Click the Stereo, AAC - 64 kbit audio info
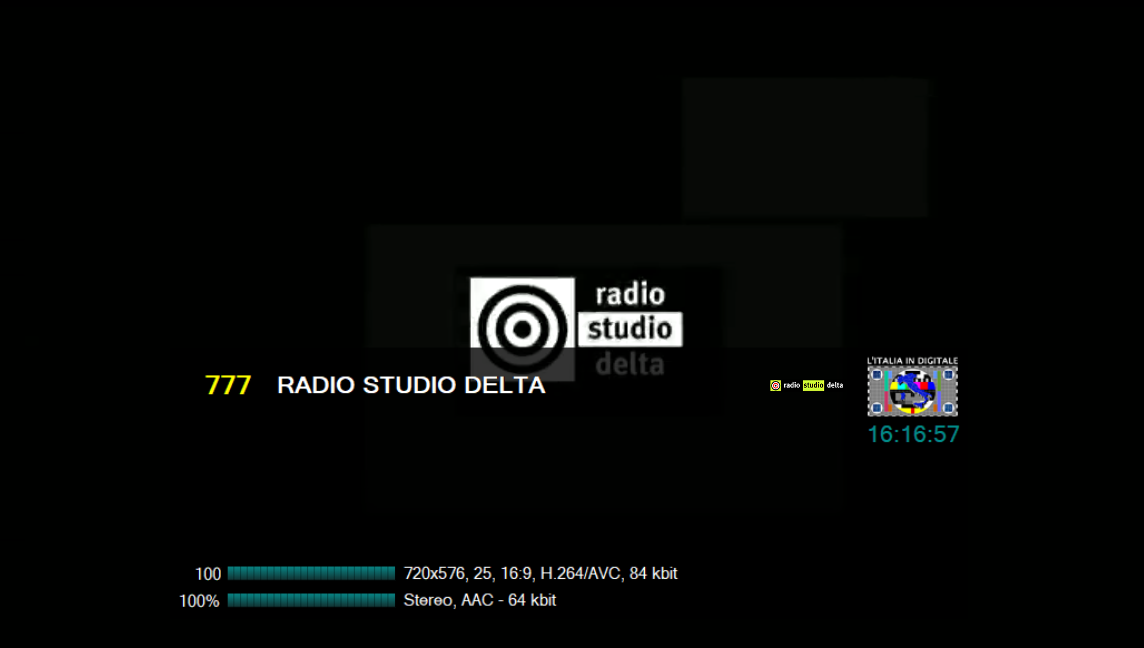This screenshot has height=648, width=1144. (479, 600)
